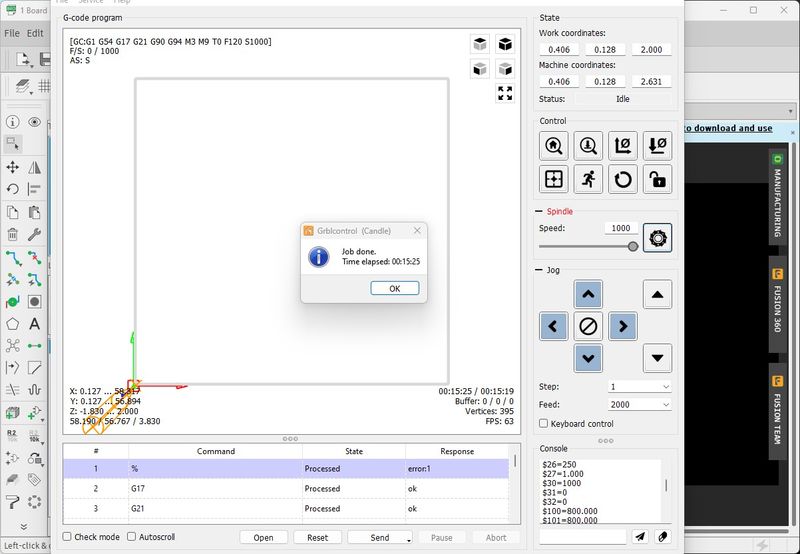The image size is (800, 554).
Task: Click the Z-probe control button
Action: [x=588, y=146]
